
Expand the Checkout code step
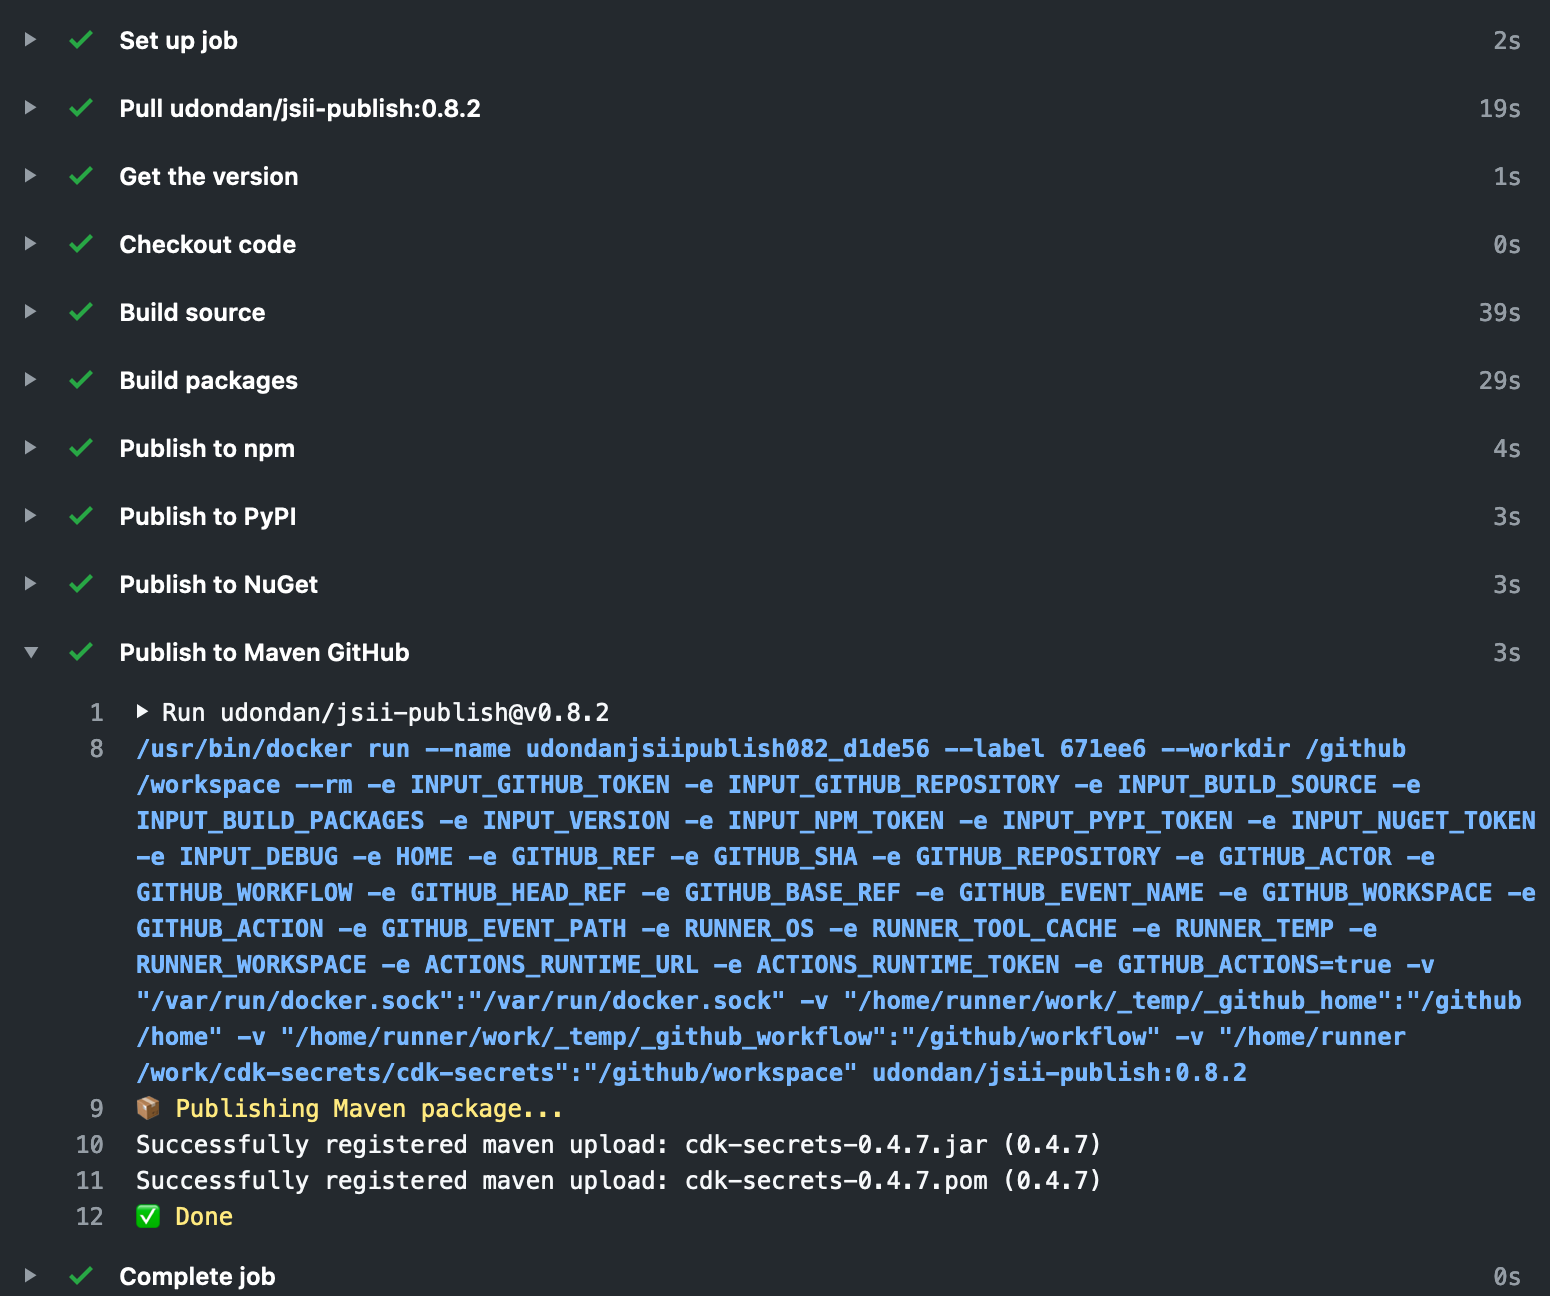pyautogui.click(x=30, y=244)
